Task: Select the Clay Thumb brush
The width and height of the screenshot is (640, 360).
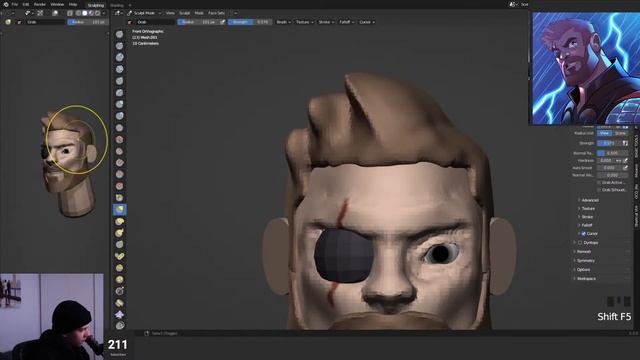Action: point(120,81)
